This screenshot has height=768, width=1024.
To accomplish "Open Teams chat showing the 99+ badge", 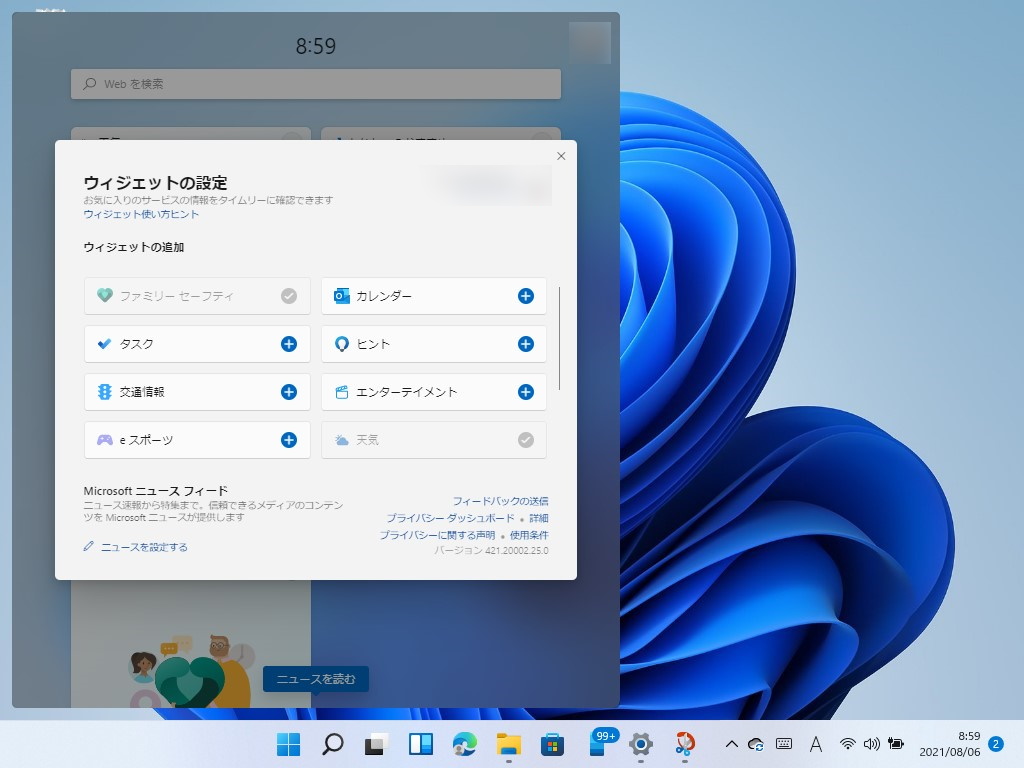I will pyautogui.click(x=595, y=744).
